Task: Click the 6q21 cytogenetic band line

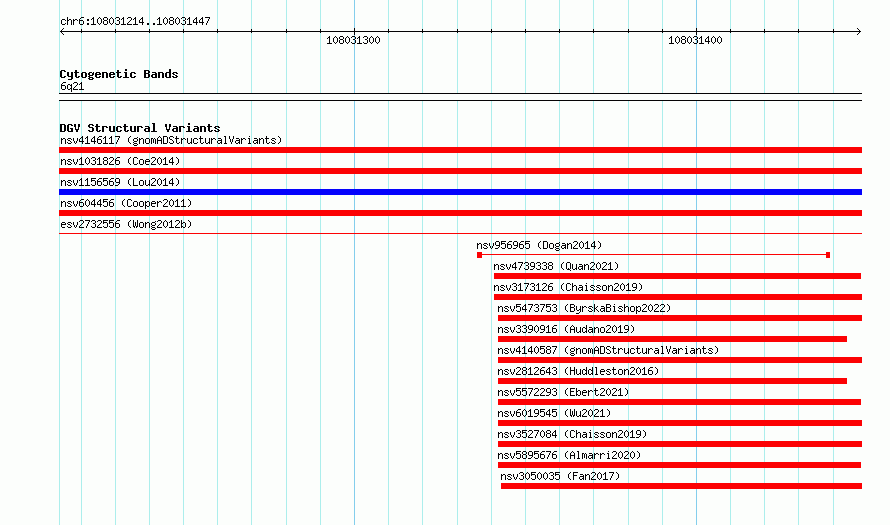Action: [x=460, y=97]
